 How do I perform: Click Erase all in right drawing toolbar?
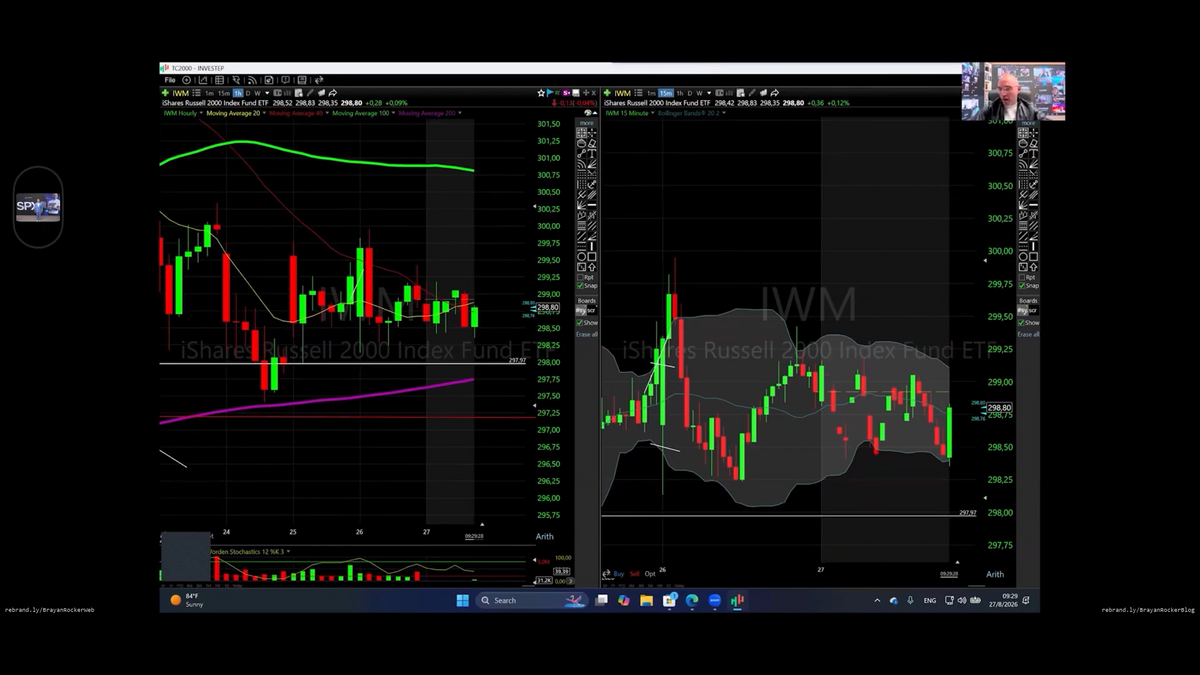(x=1029, y=334)
